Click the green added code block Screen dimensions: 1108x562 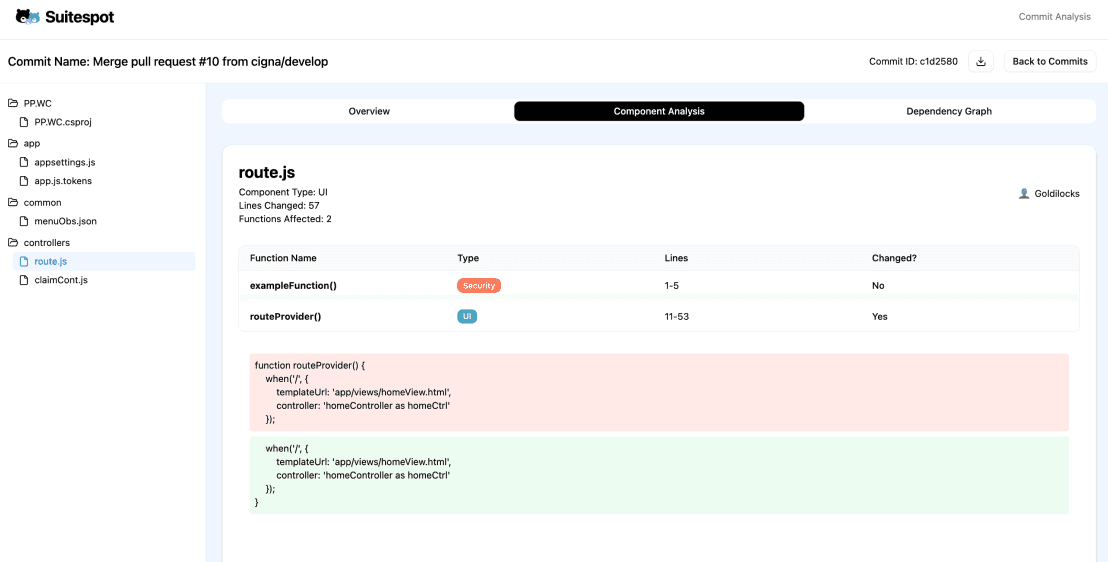point(659,475)
